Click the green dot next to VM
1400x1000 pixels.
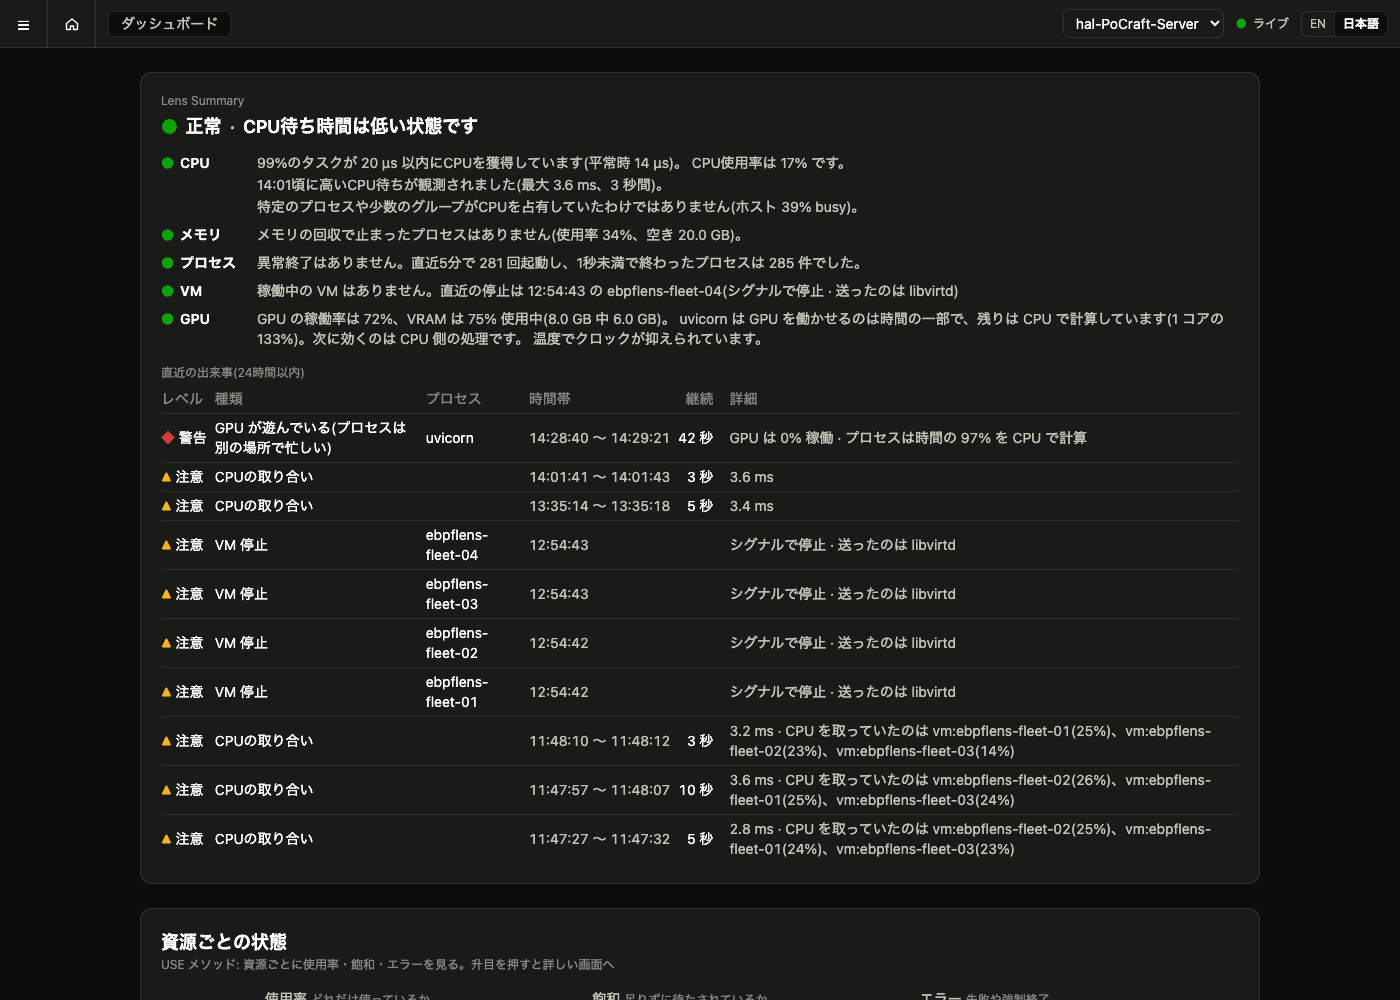(x=168, y=291)
